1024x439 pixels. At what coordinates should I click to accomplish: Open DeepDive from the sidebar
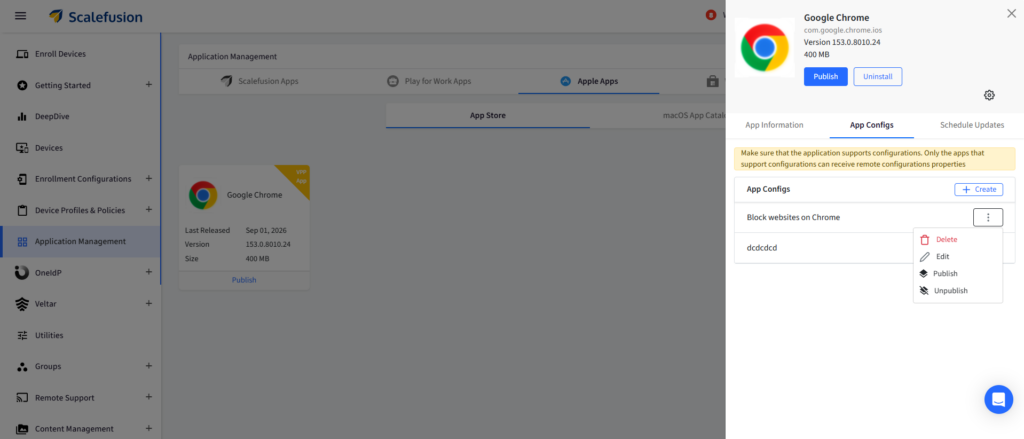(52, 116)
